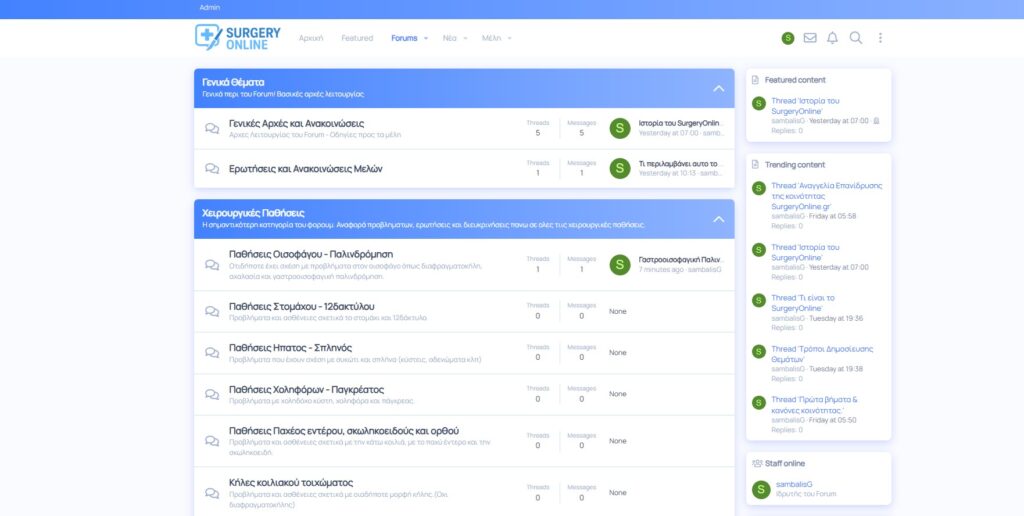Collapse the Χειρουργικές Παθήσεις category

[x=718, y=219]
